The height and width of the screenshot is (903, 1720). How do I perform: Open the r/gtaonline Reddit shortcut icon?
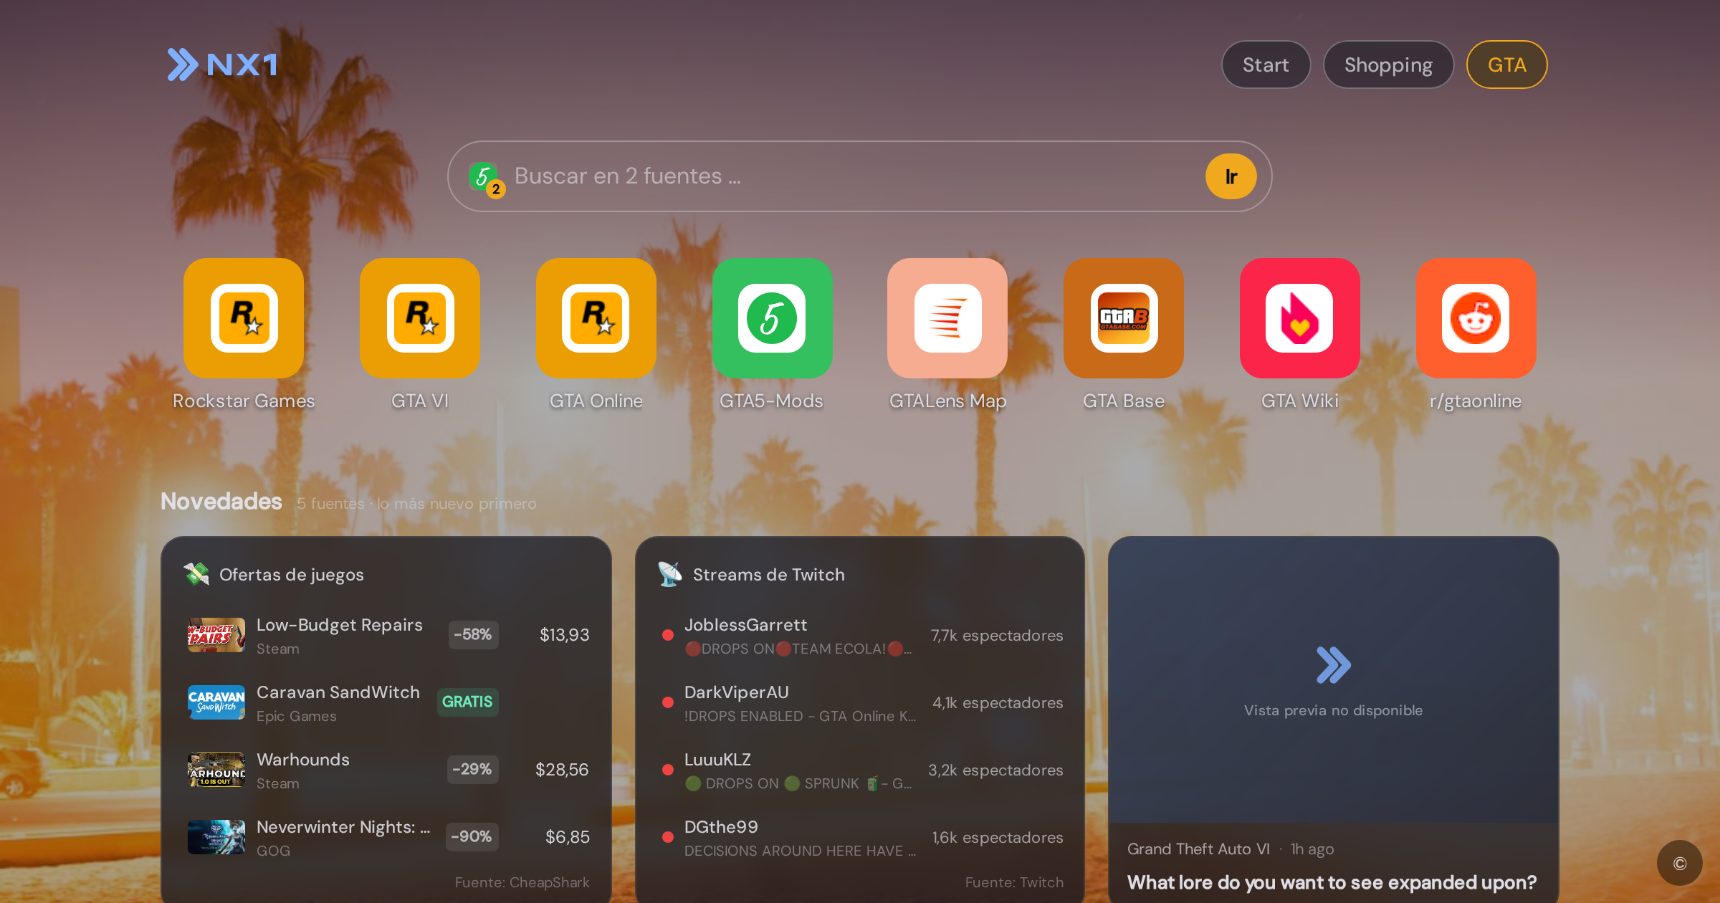pos(1476,318)
